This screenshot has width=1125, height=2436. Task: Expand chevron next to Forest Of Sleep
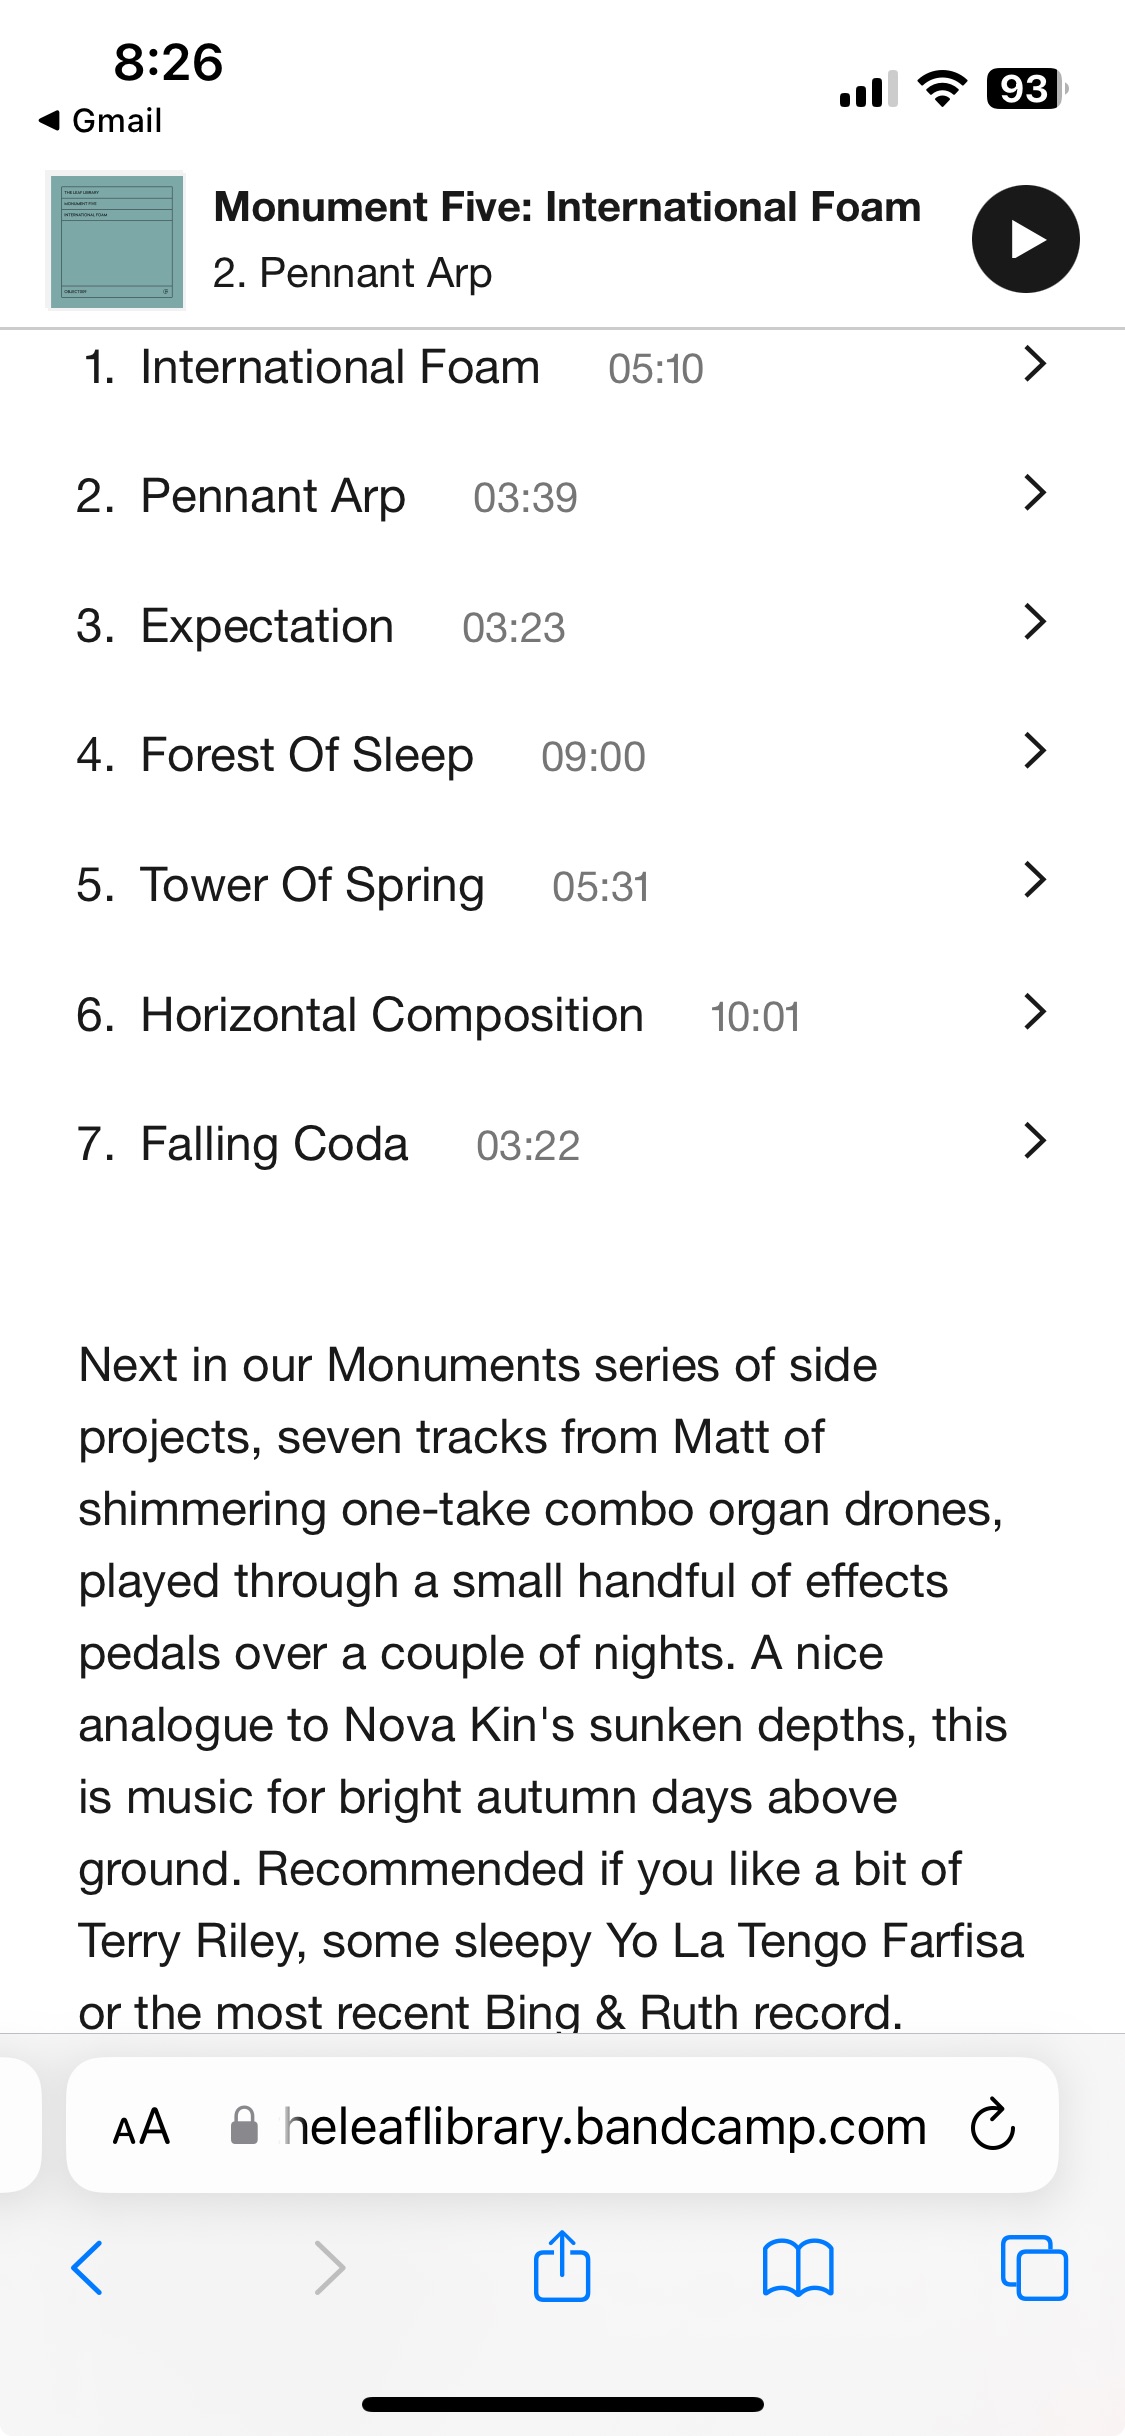(1035, 750)
